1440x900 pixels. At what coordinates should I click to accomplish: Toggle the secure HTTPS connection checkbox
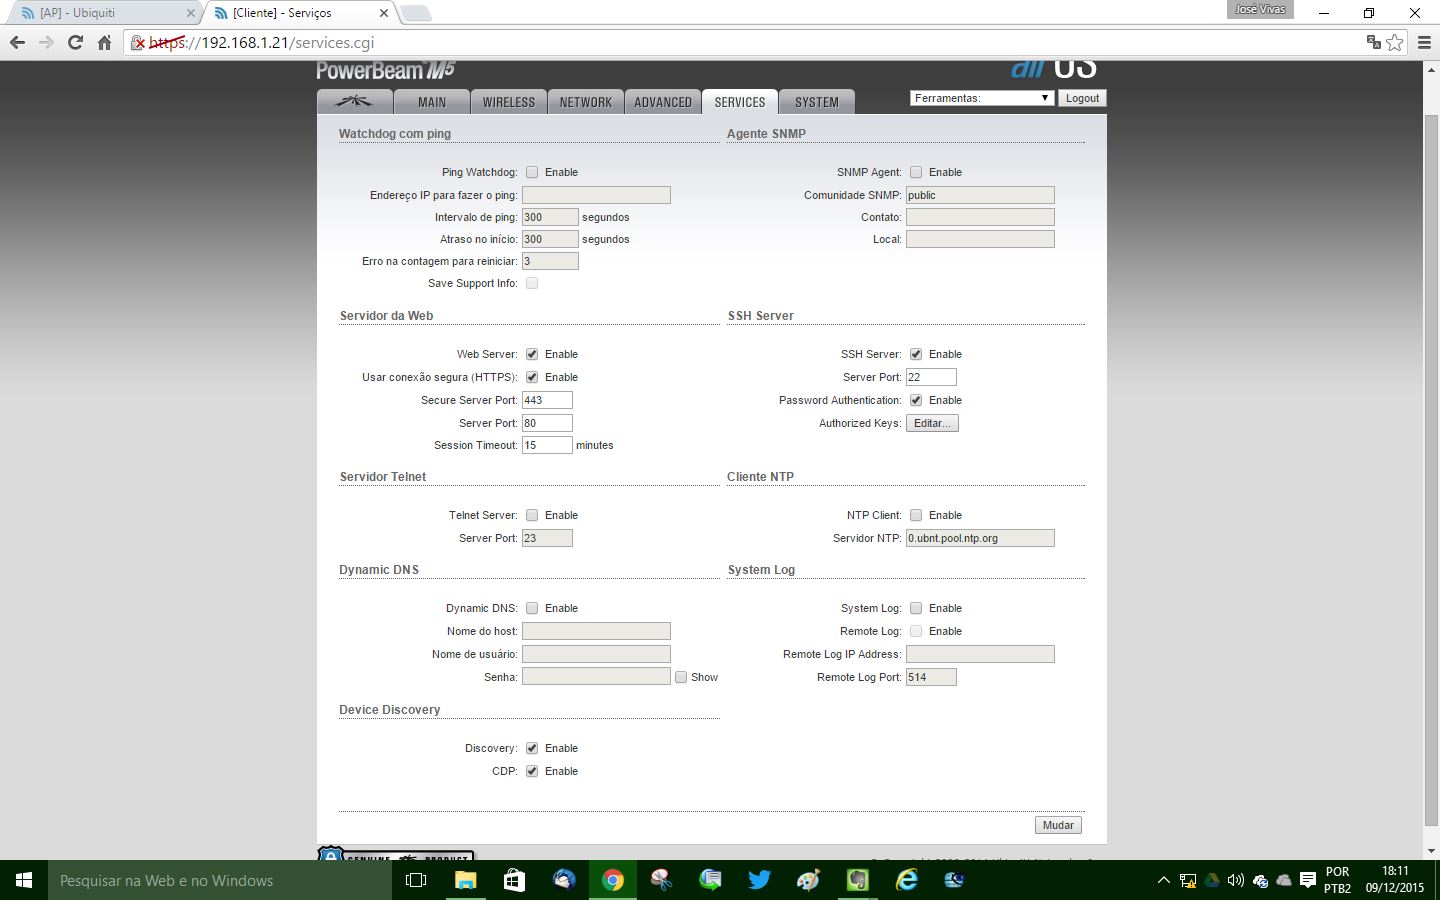(x=532, y=377)
